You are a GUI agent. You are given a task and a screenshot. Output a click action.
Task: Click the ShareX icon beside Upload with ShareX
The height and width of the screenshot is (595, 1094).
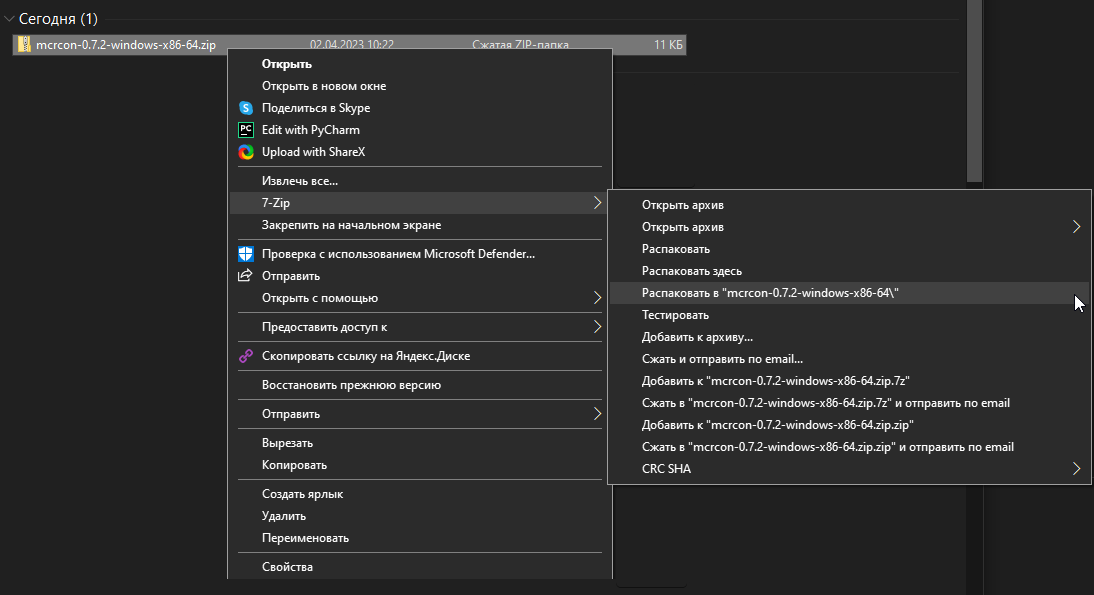[x=246, y=152]
